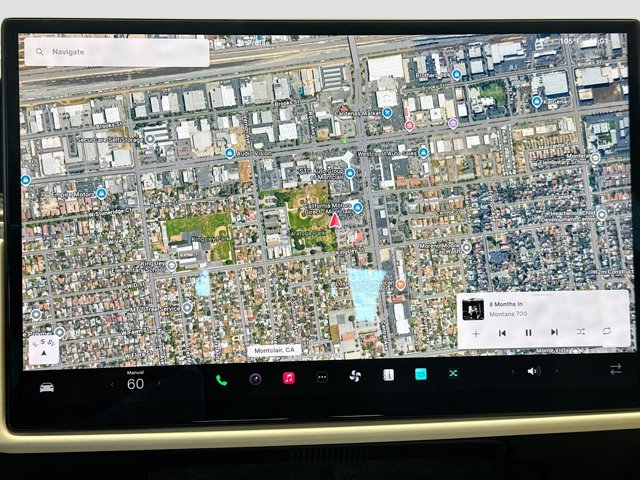
Task: Tap the speaker volume icon
Action: tap(533, 371)
